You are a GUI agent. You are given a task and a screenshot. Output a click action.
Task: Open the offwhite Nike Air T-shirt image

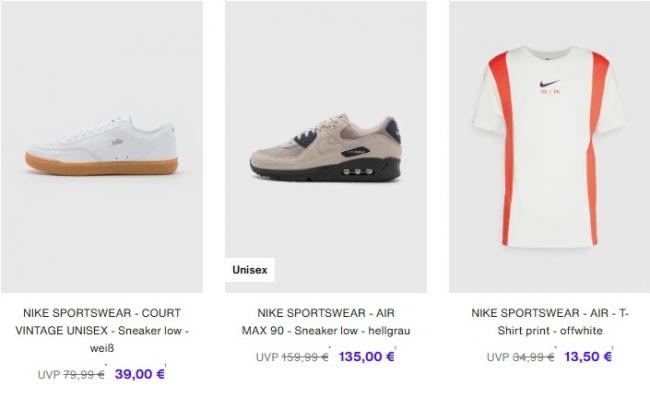click(550, 147)
